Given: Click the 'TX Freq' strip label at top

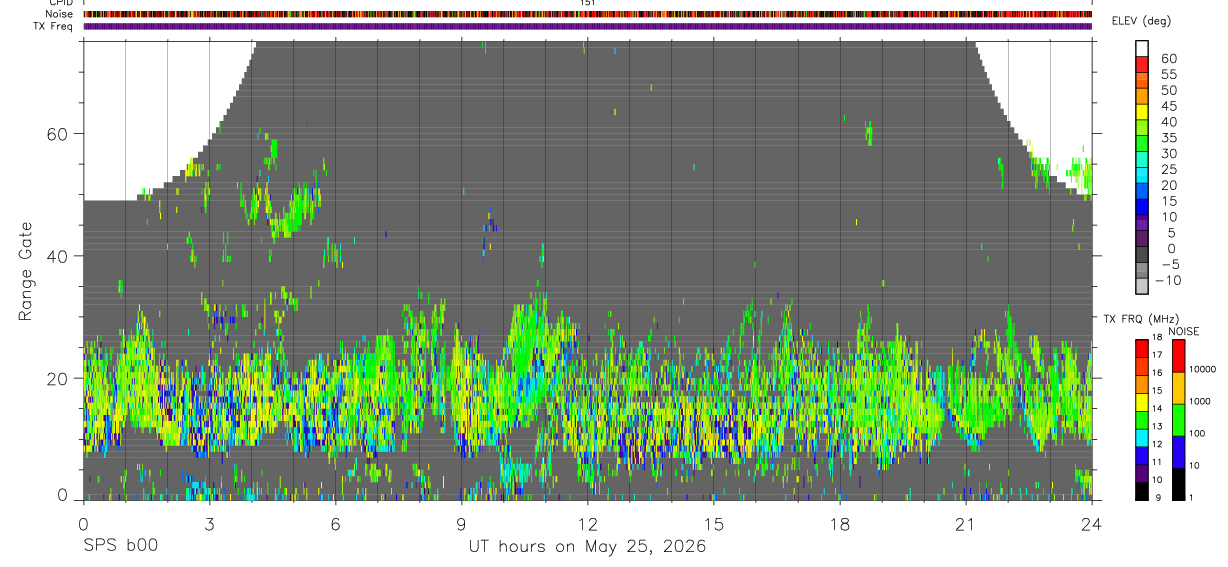Looking at the screenshot, I should [x=53, y=26].
